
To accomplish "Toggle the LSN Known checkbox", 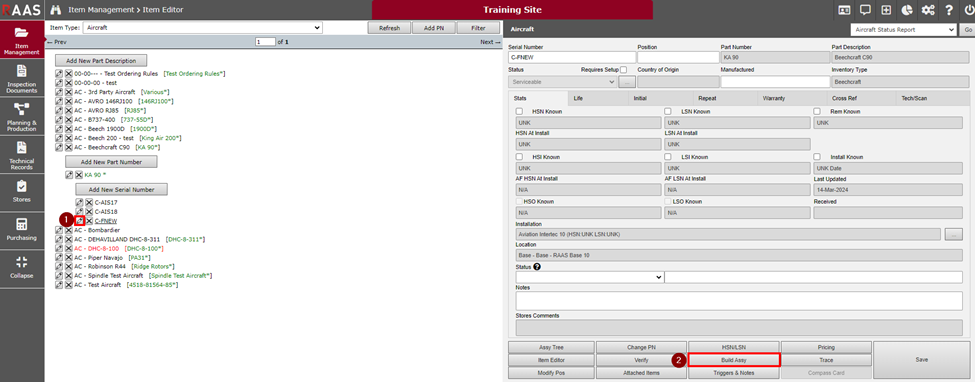I will point(668,111).
